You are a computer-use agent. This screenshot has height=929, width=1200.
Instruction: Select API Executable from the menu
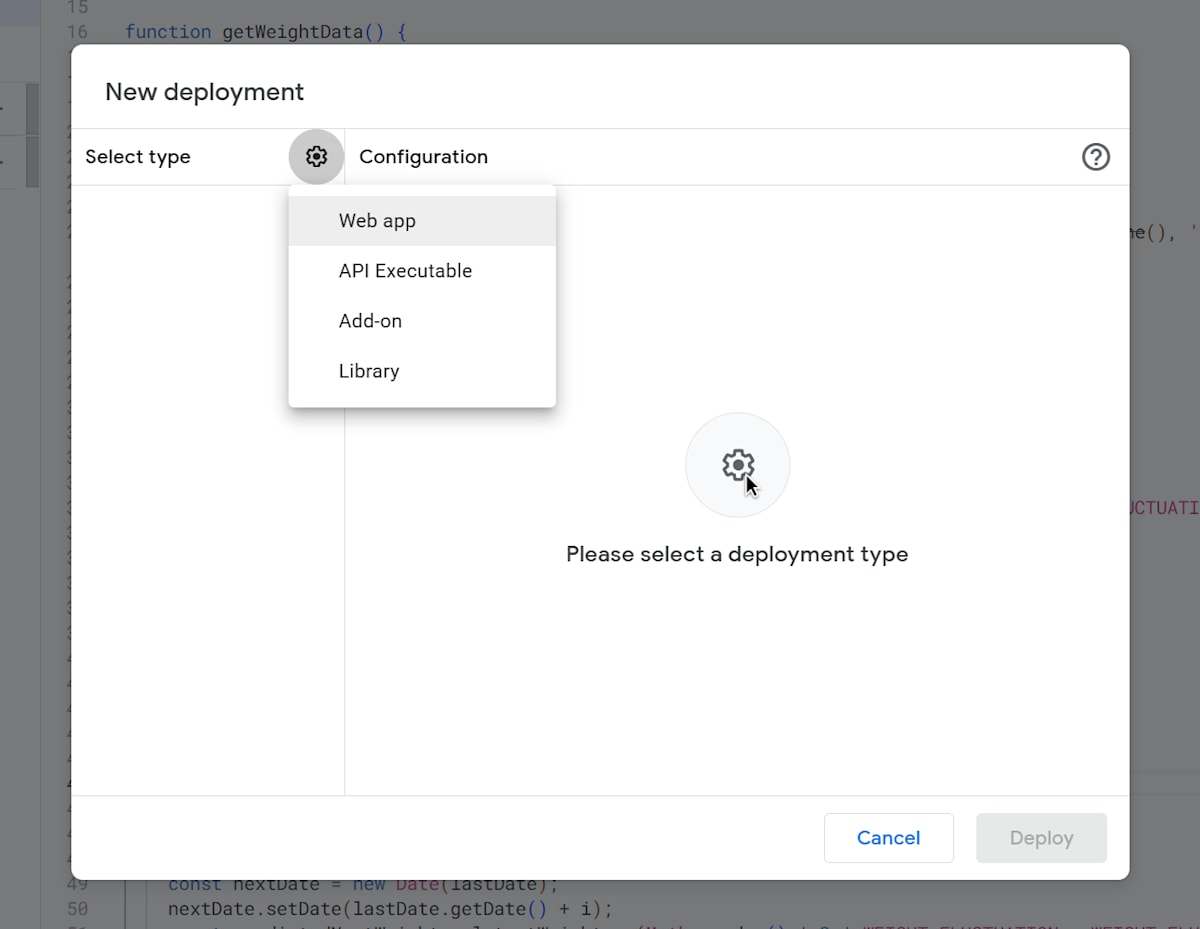pyautogui.click(x=422, y=271)
